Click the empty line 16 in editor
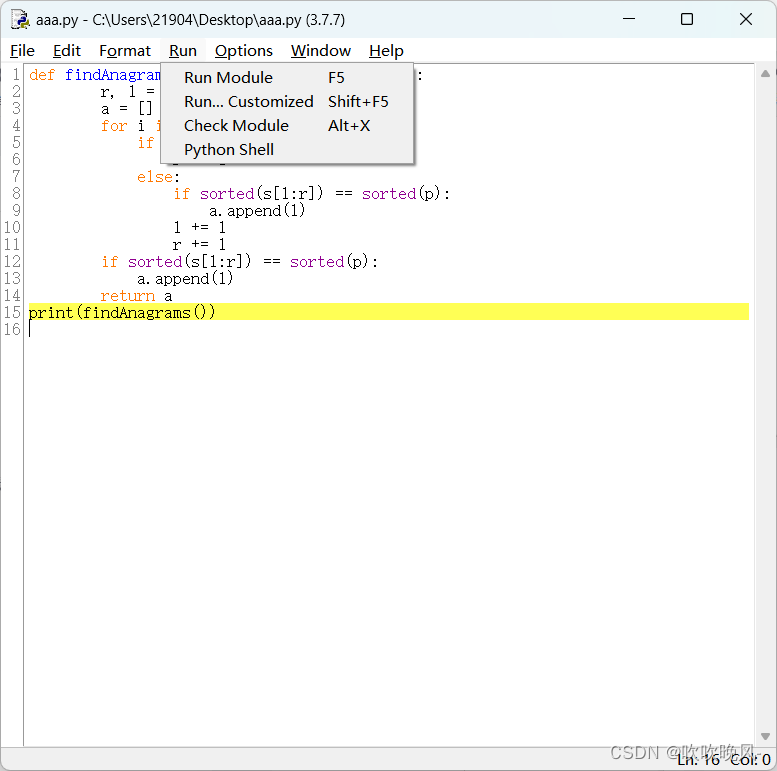The height and width of the screenshot is (771, 777). pyautogui.click(x=388, y=330)
